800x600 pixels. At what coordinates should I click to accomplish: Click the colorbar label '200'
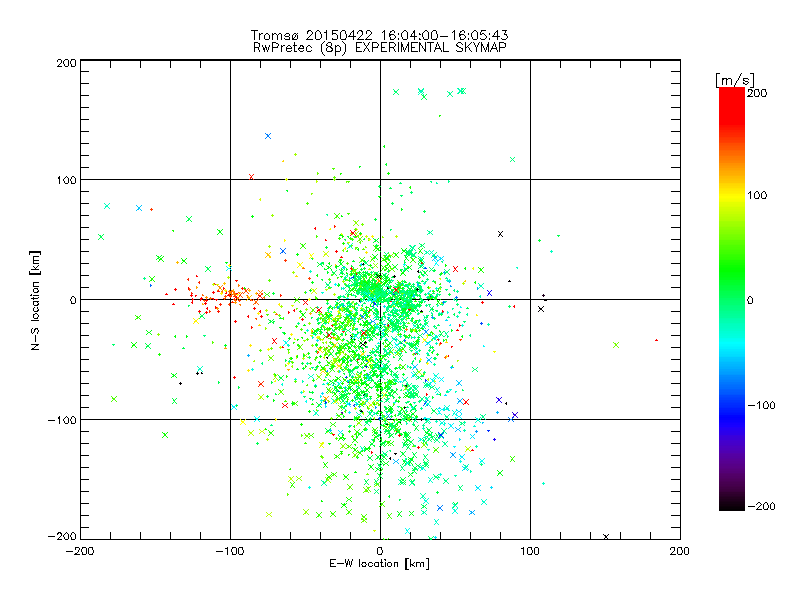tap(757, 93)
